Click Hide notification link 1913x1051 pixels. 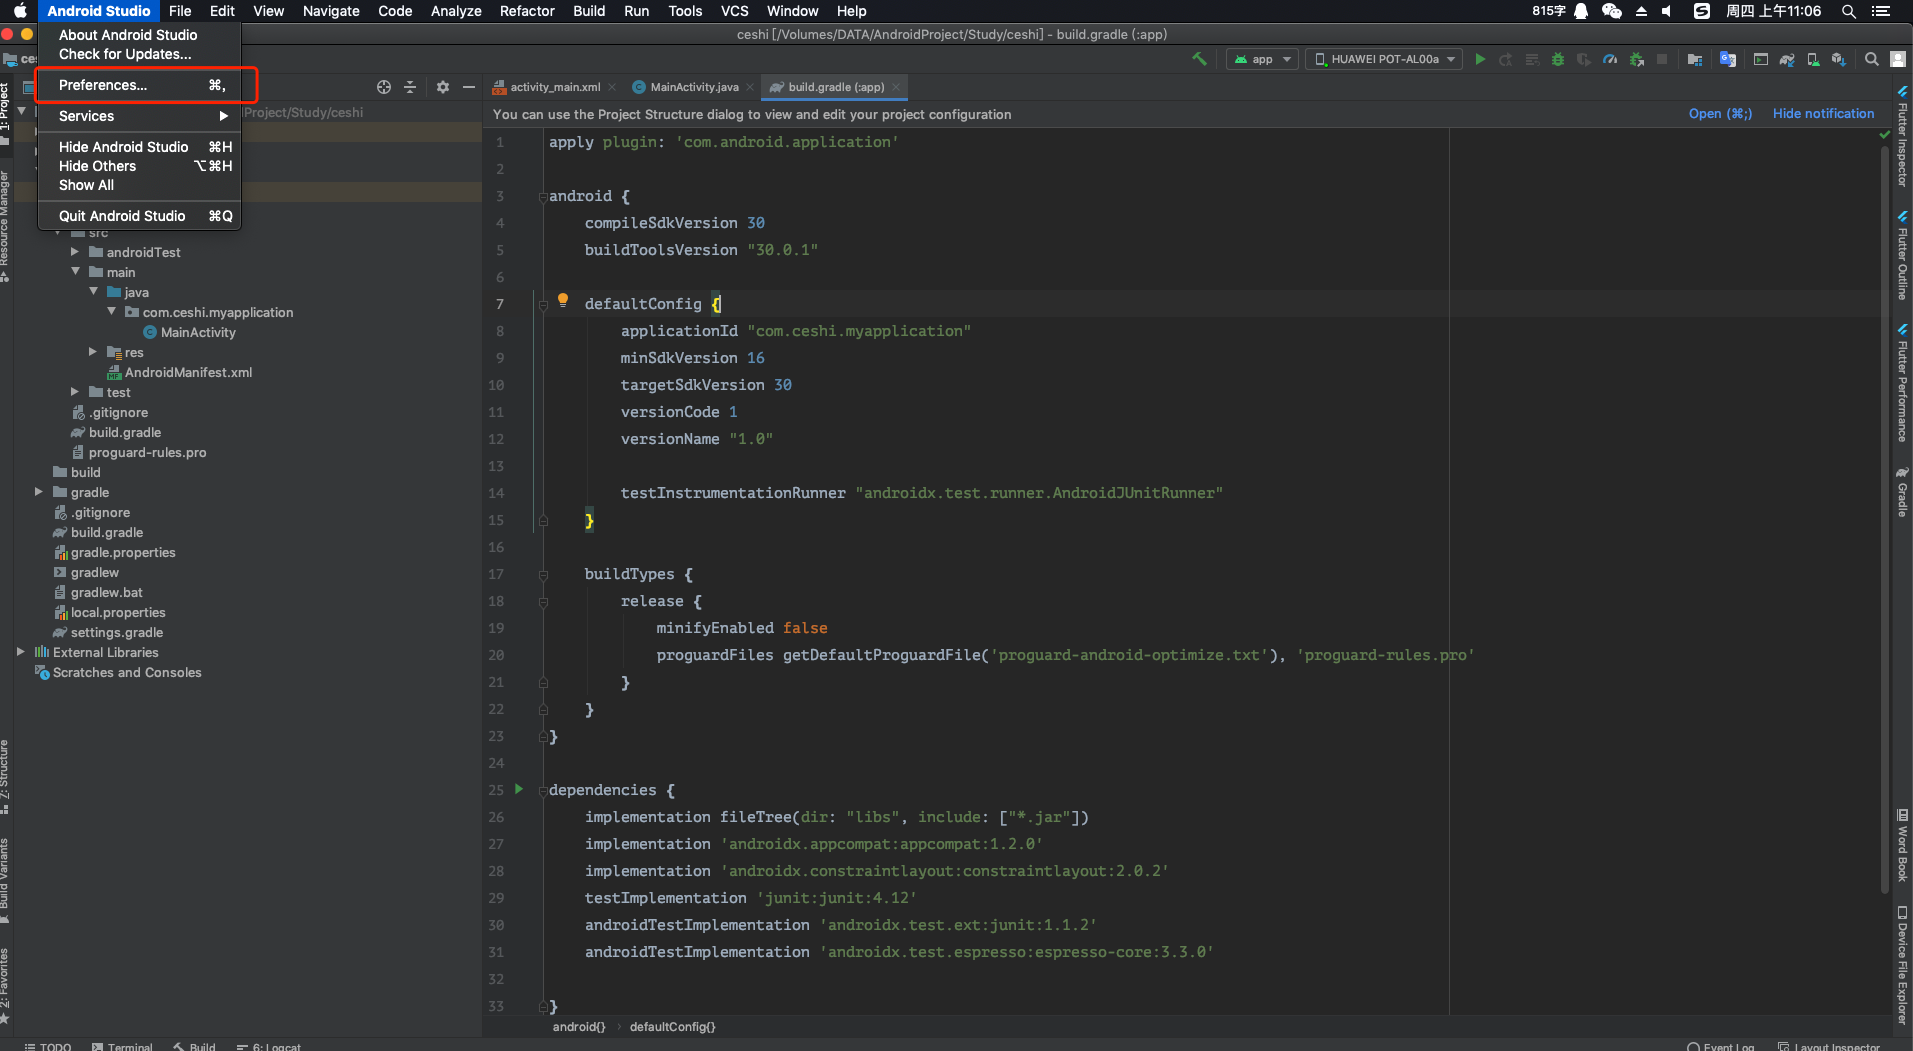point(1823,113)
